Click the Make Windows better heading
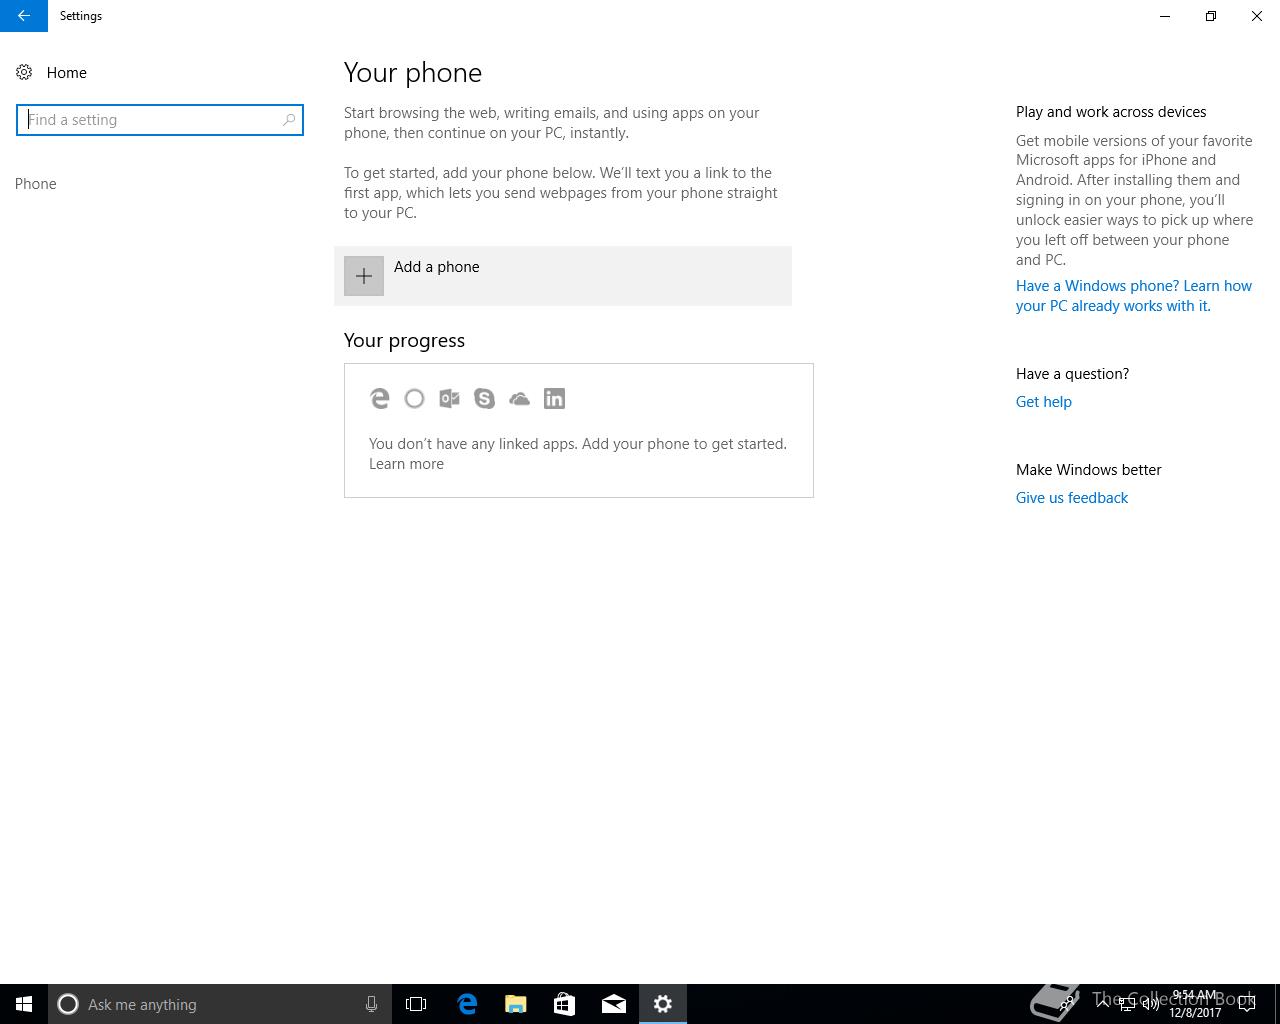The height and width of the screenshot is (1024, 1280). coord(1089,470)
